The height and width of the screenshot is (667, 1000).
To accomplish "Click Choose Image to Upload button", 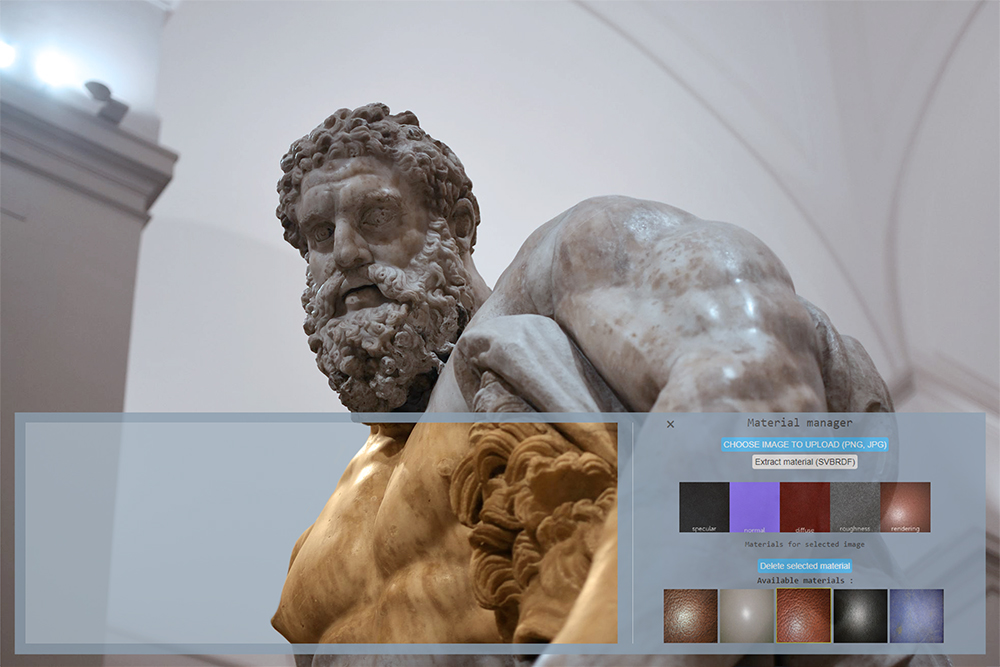I will click(x=804, y=444).
